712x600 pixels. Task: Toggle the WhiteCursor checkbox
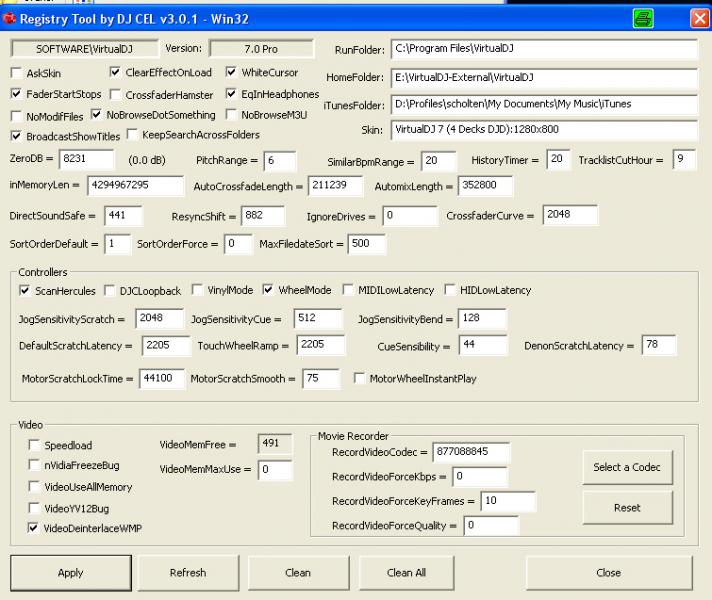point(231,72)
